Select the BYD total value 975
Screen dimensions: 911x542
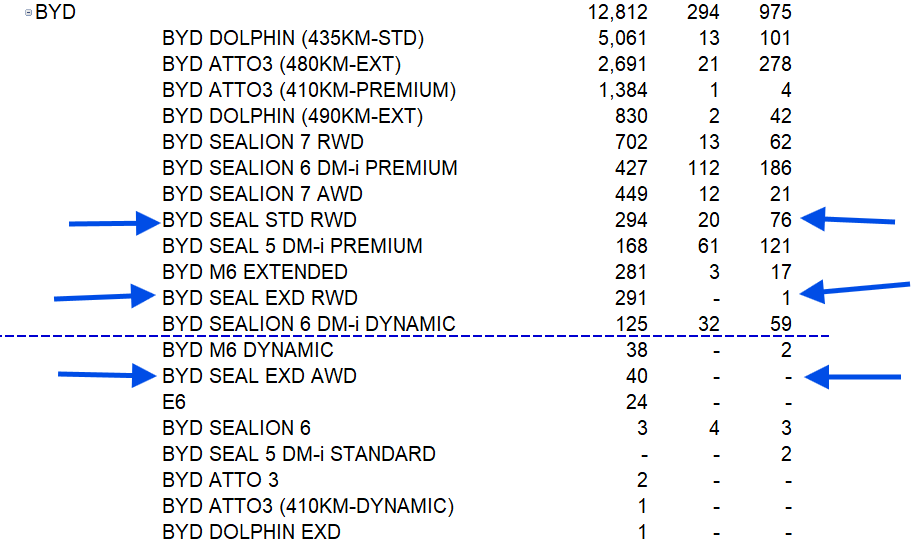pyautogui.click(x=775, y=12)
